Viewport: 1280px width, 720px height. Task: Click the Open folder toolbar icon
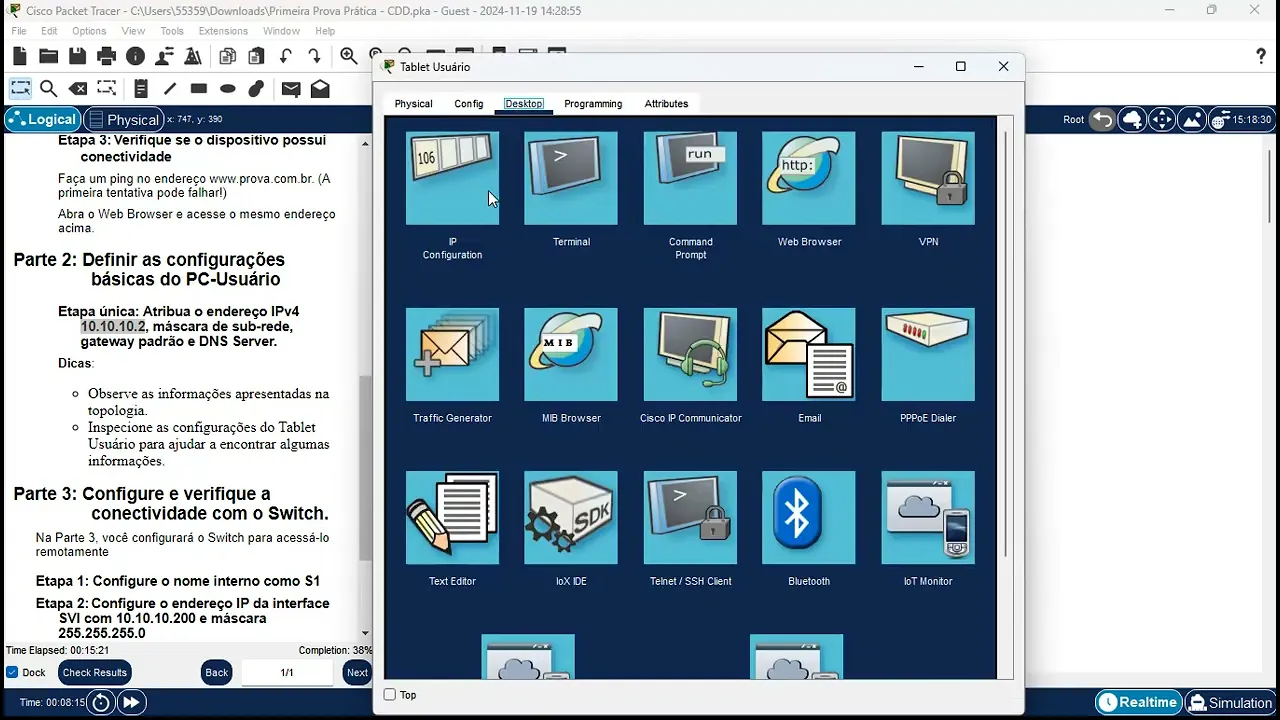(x=48, y=56)
